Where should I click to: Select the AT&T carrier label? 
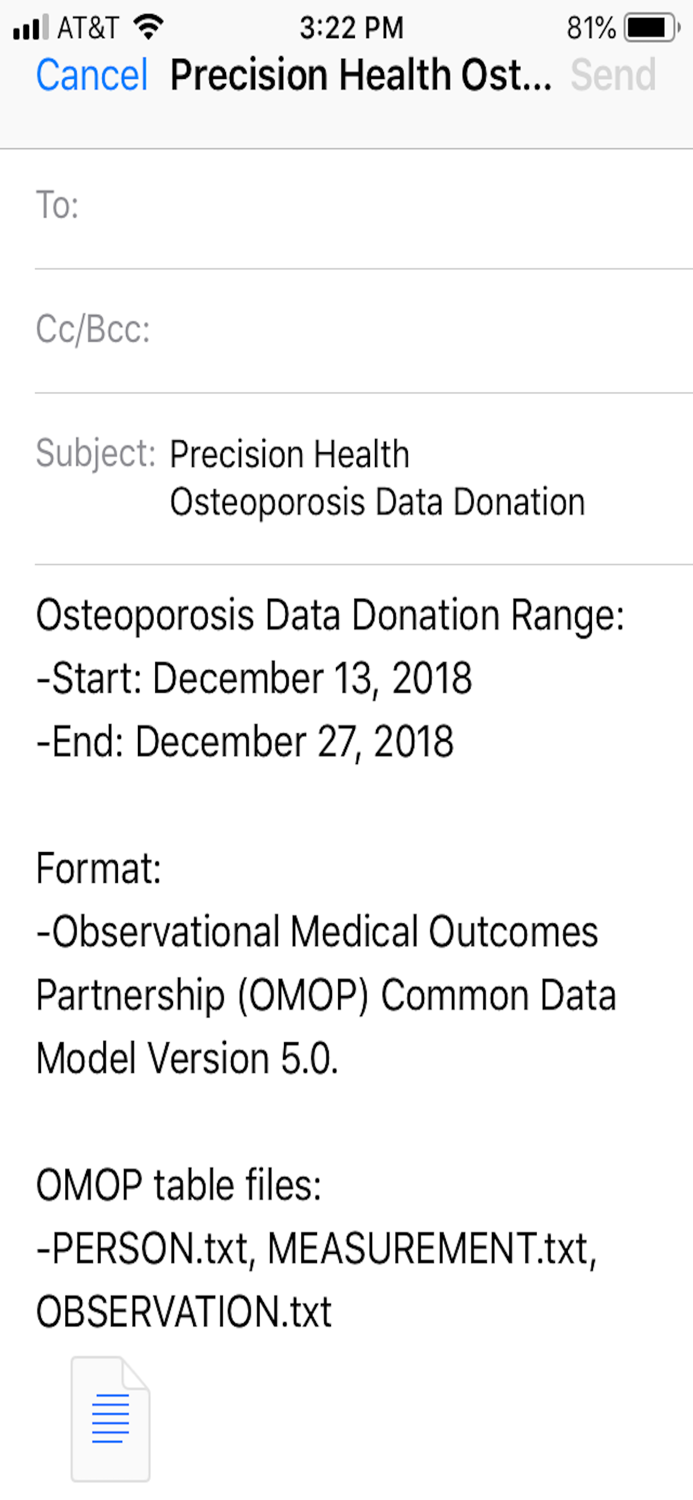(85, 27)
